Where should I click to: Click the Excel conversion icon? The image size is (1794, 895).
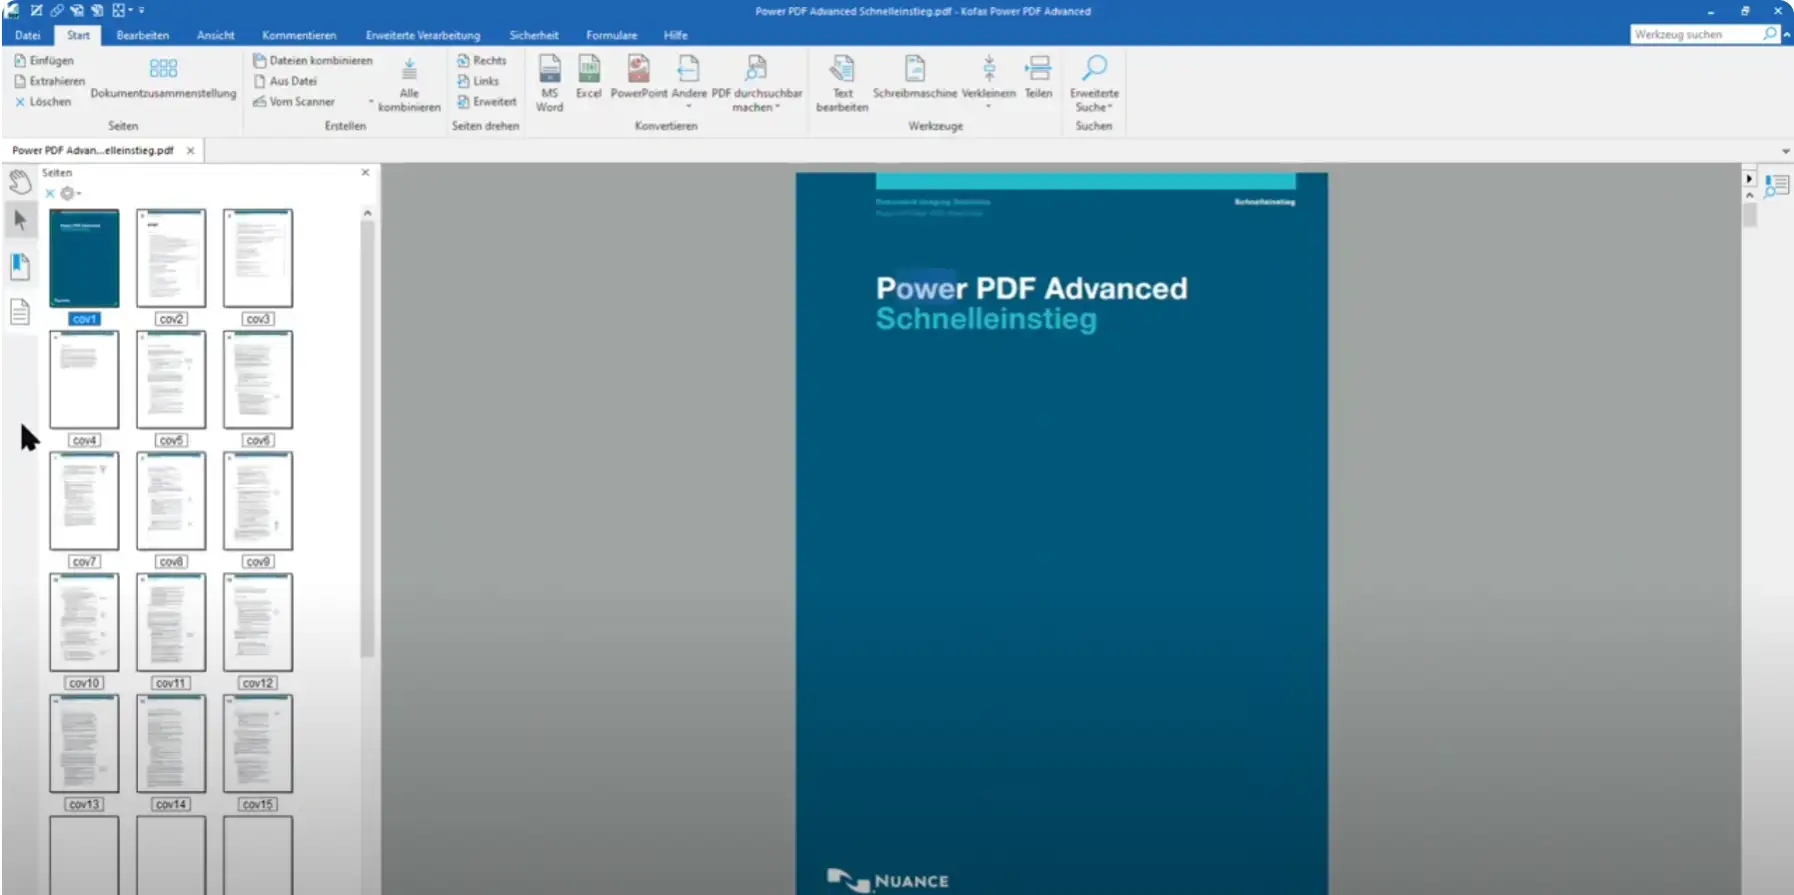tap(589, 76)
